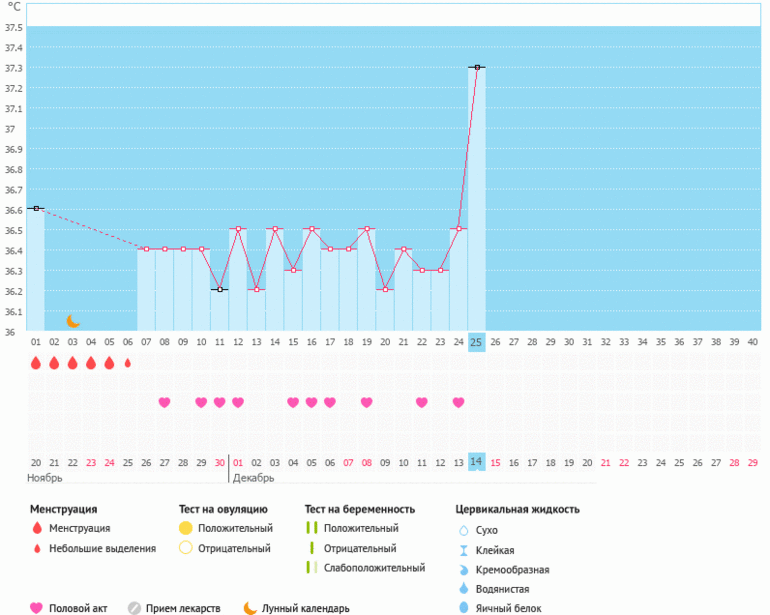The width and height of the screenshot is (770, 615).
Task: Click the pink heart under day 24
Action: coord(458,402)
